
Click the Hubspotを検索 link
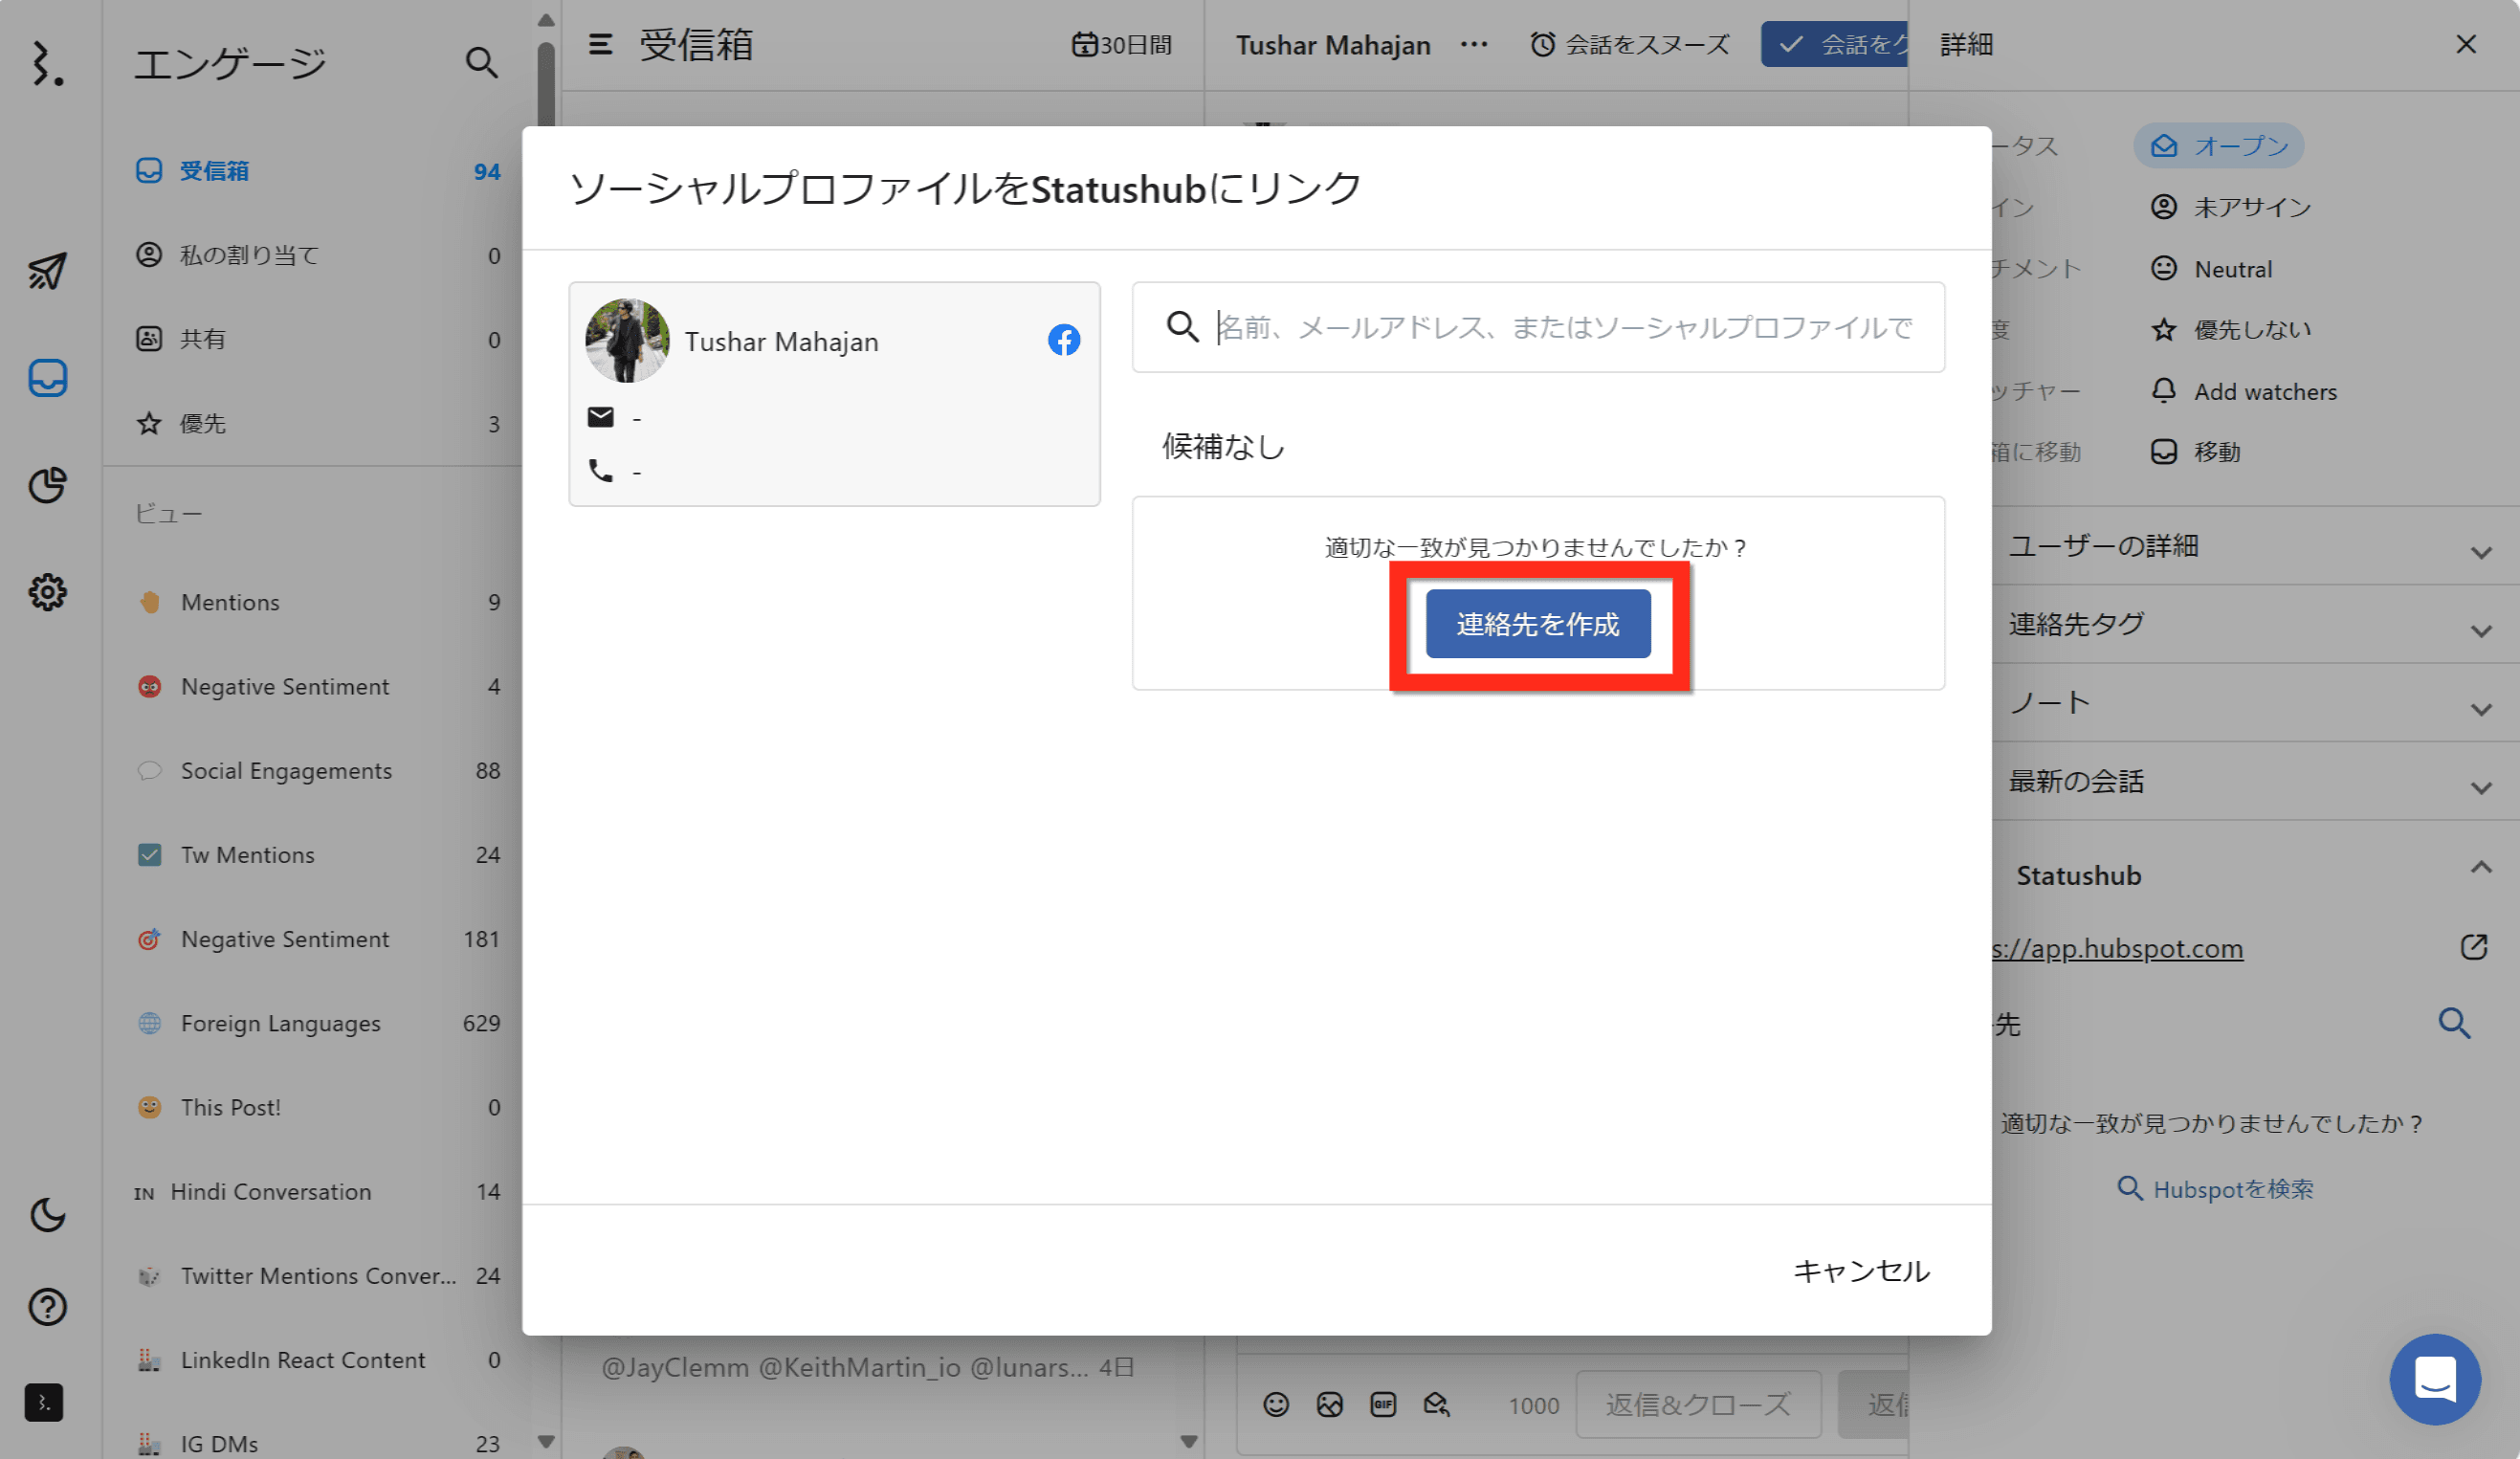pyautogui.click(x=2216, y=1189)
